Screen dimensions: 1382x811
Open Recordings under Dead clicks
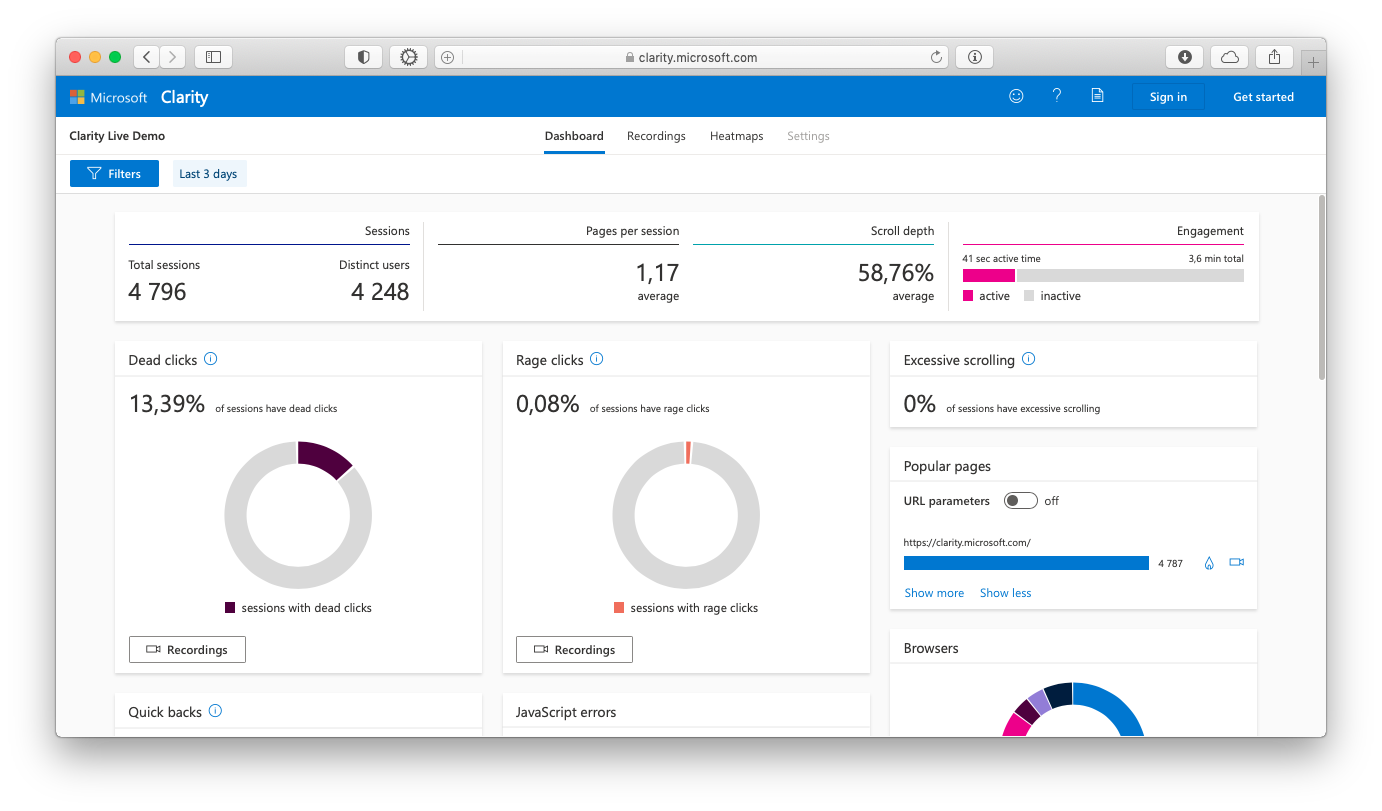click(187, 649)
